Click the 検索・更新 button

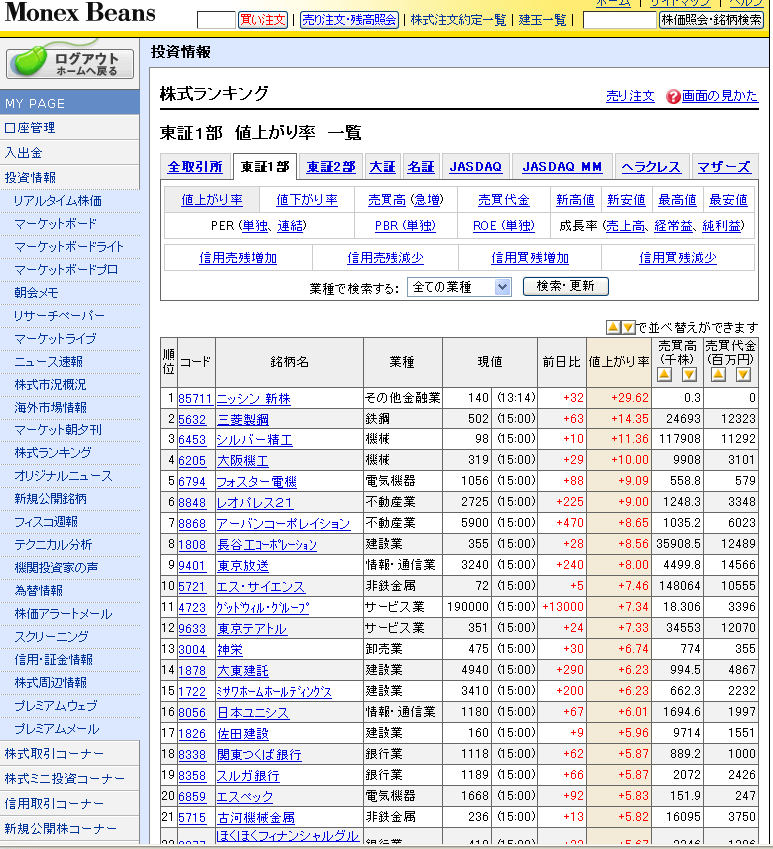click(566, 286)
